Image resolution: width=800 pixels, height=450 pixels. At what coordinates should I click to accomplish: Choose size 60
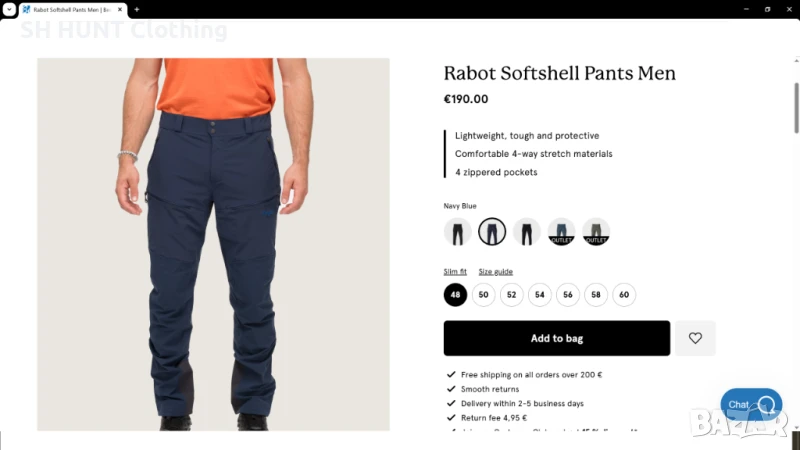623,294
